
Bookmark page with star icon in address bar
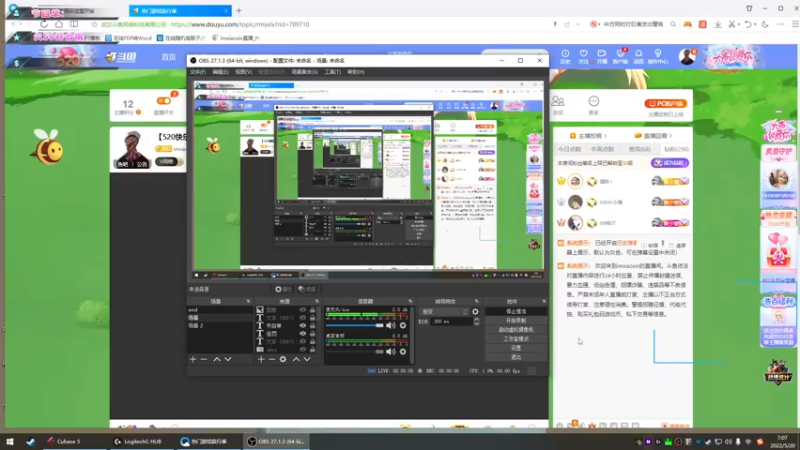pyautogui.click(x=94, y=24)
